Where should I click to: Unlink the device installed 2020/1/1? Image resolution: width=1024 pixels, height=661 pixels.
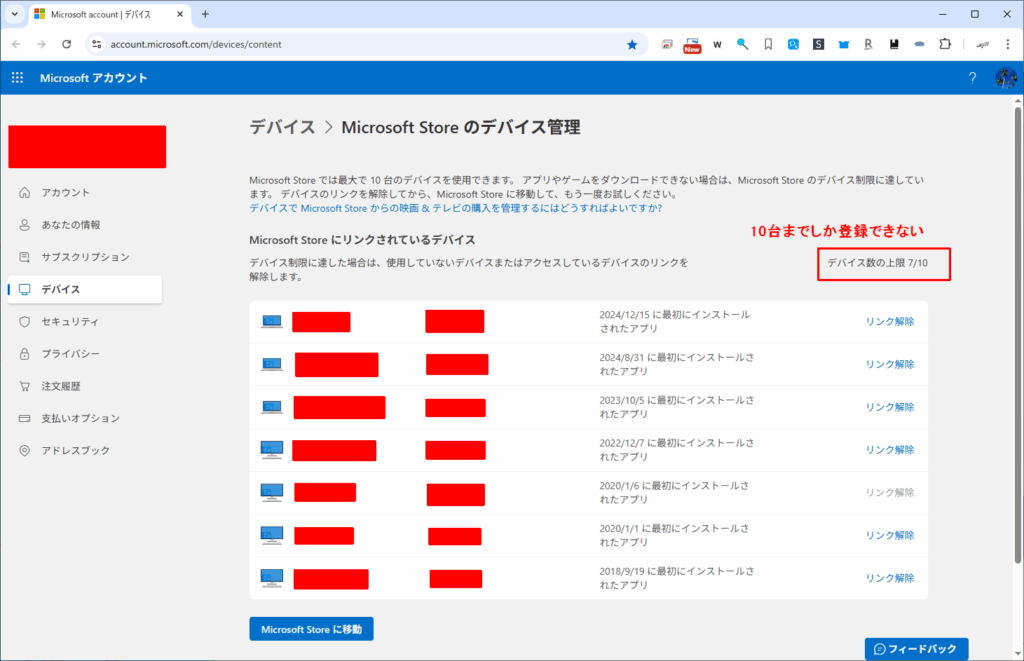click(889, 535)
